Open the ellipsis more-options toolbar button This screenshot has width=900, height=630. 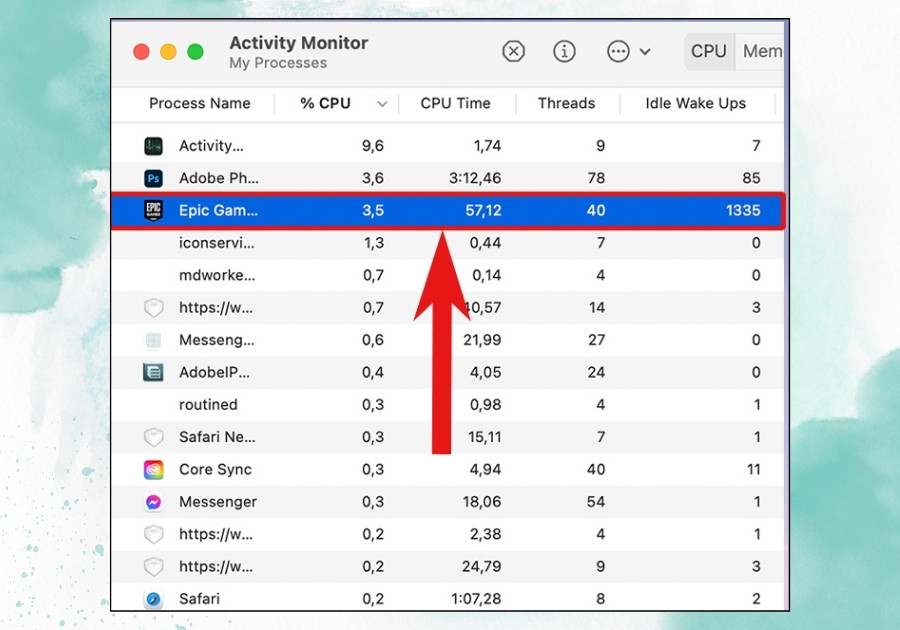[618, 51]
